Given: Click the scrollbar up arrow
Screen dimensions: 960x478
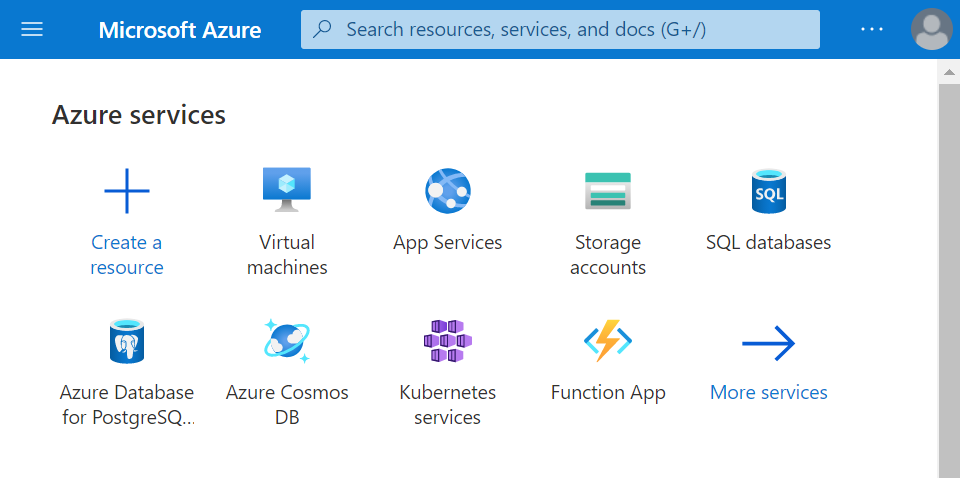Looking at the screenshot, I should [x=949, y=72].
